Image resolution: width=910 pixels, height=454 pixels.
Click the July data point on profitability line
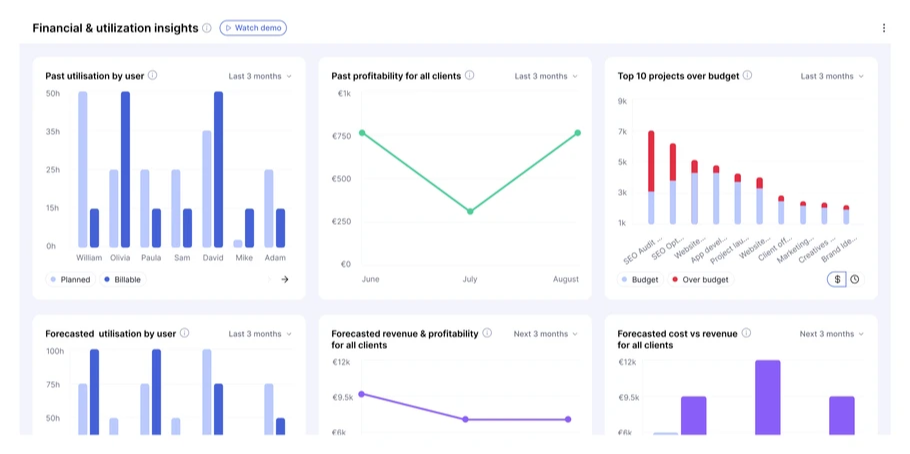(x=469, y=211)
